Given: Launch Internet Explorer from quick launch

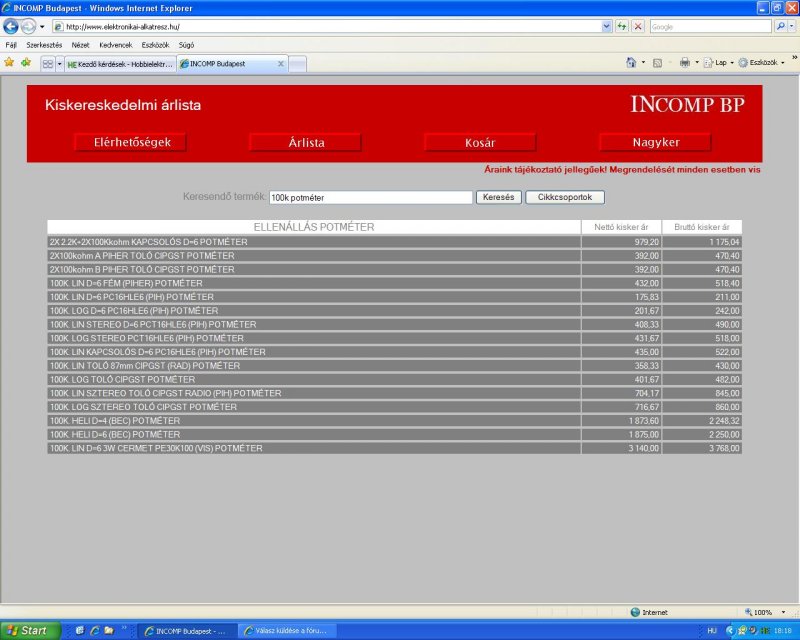Looking at the screenshot, I should pos(94,631).
